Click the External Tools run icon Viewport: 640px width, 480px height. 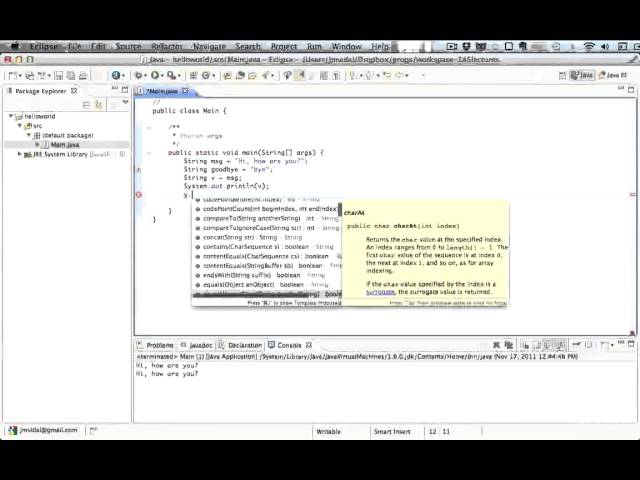[x=172, y=76]
